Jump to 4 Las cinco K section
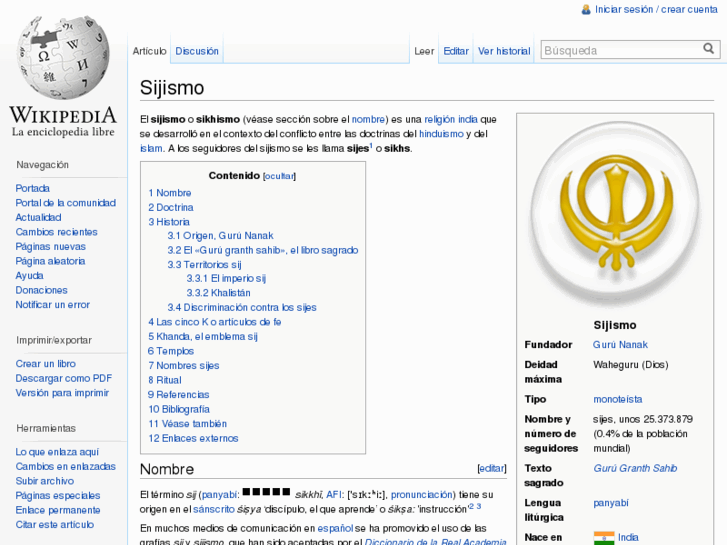 click(x=215, y=322)
